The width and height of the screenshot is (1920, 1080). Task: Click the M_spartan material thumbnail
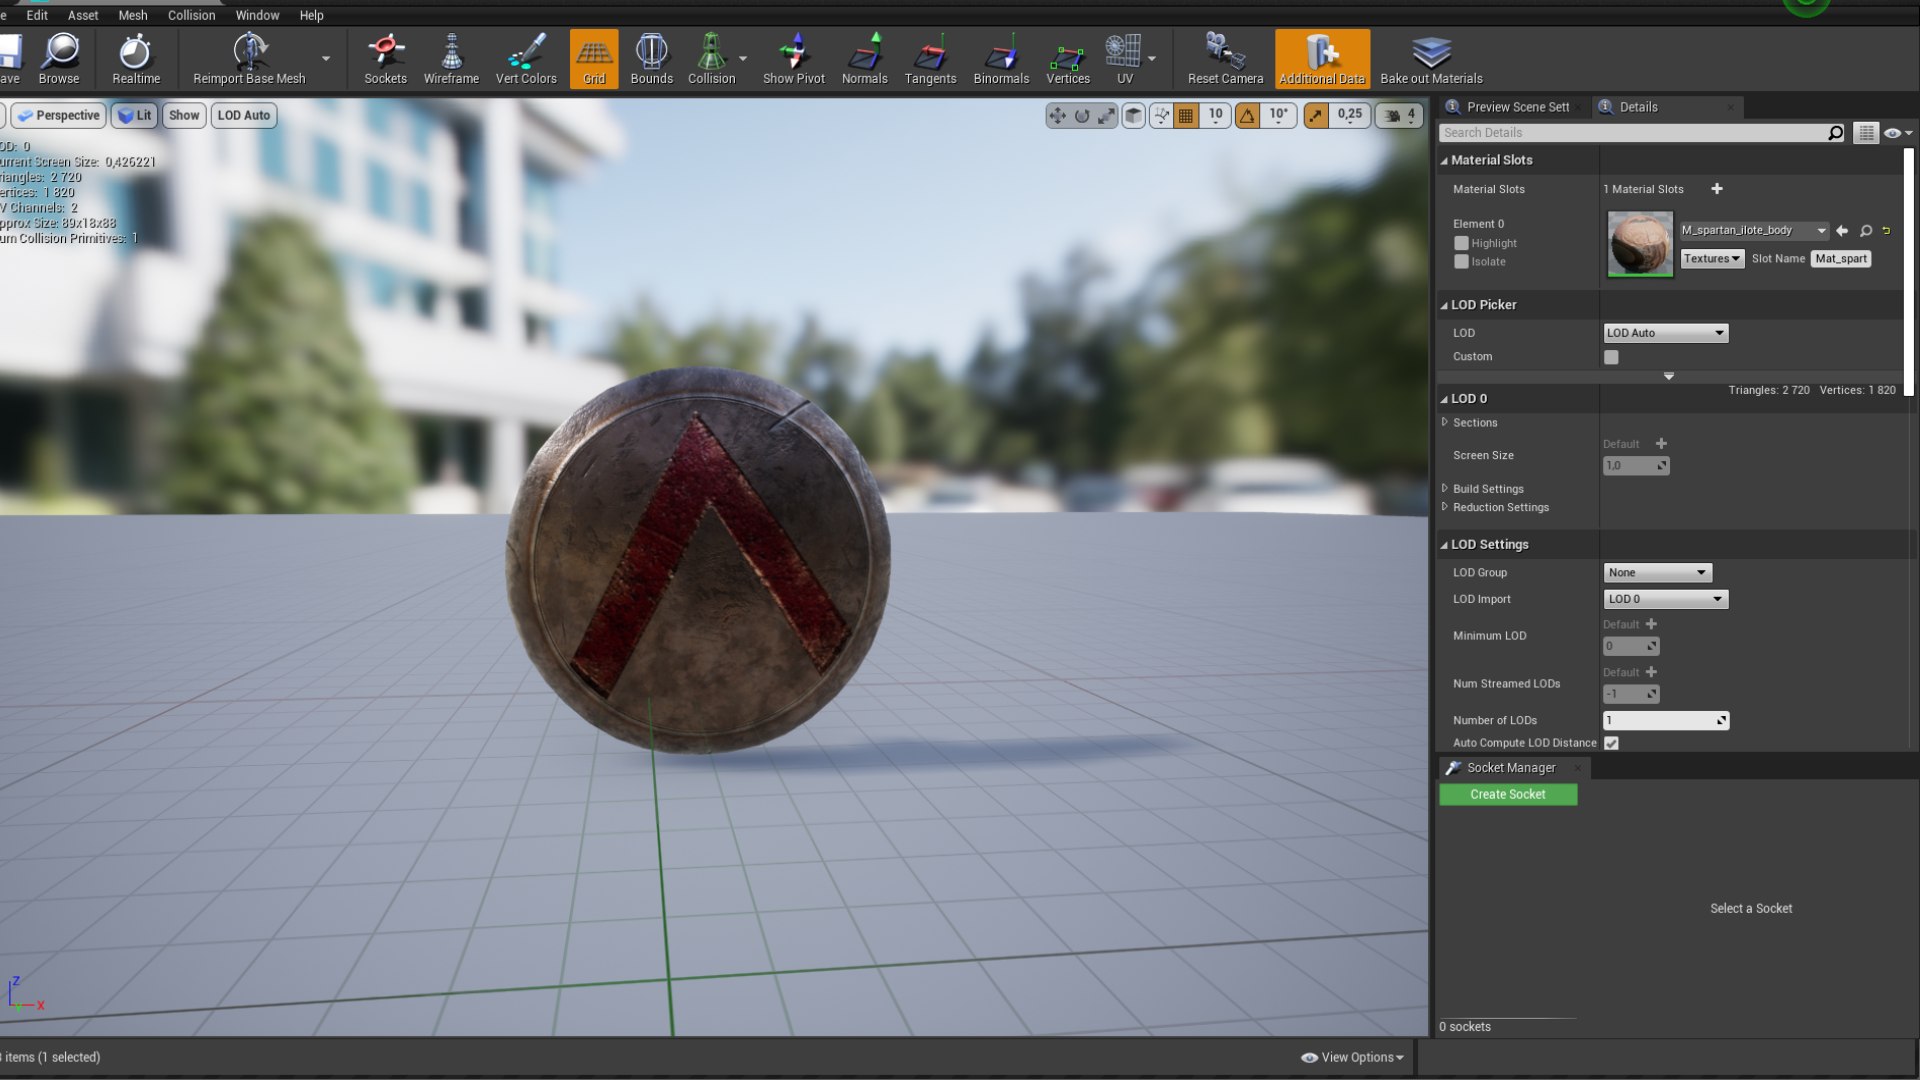(1640, 244)
